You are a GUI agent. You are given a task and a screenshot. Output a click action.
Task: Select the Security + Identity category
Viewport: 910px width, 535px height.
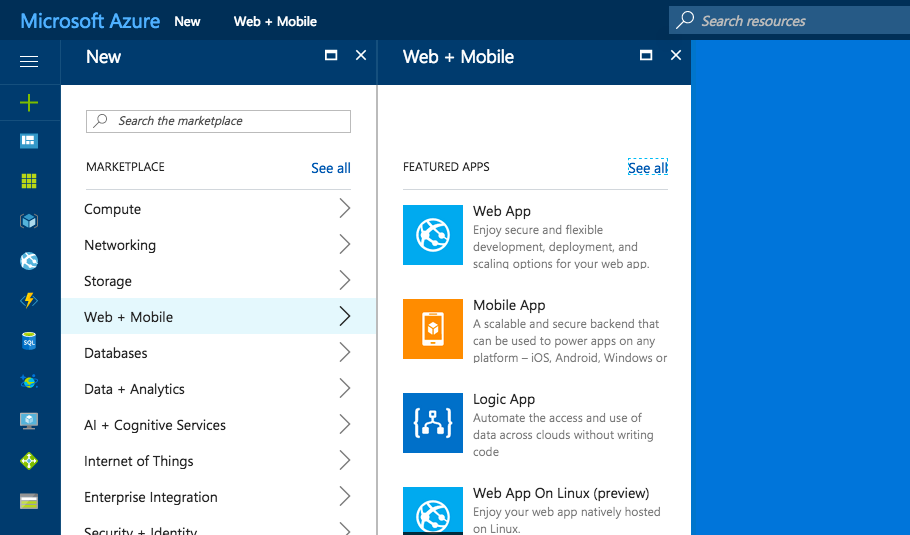tap(218, 527)
